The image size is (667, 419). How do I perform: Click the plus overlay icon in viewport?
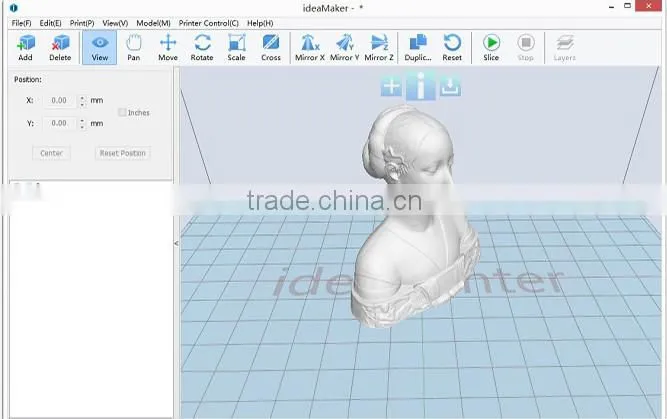(x=391, y=87)
